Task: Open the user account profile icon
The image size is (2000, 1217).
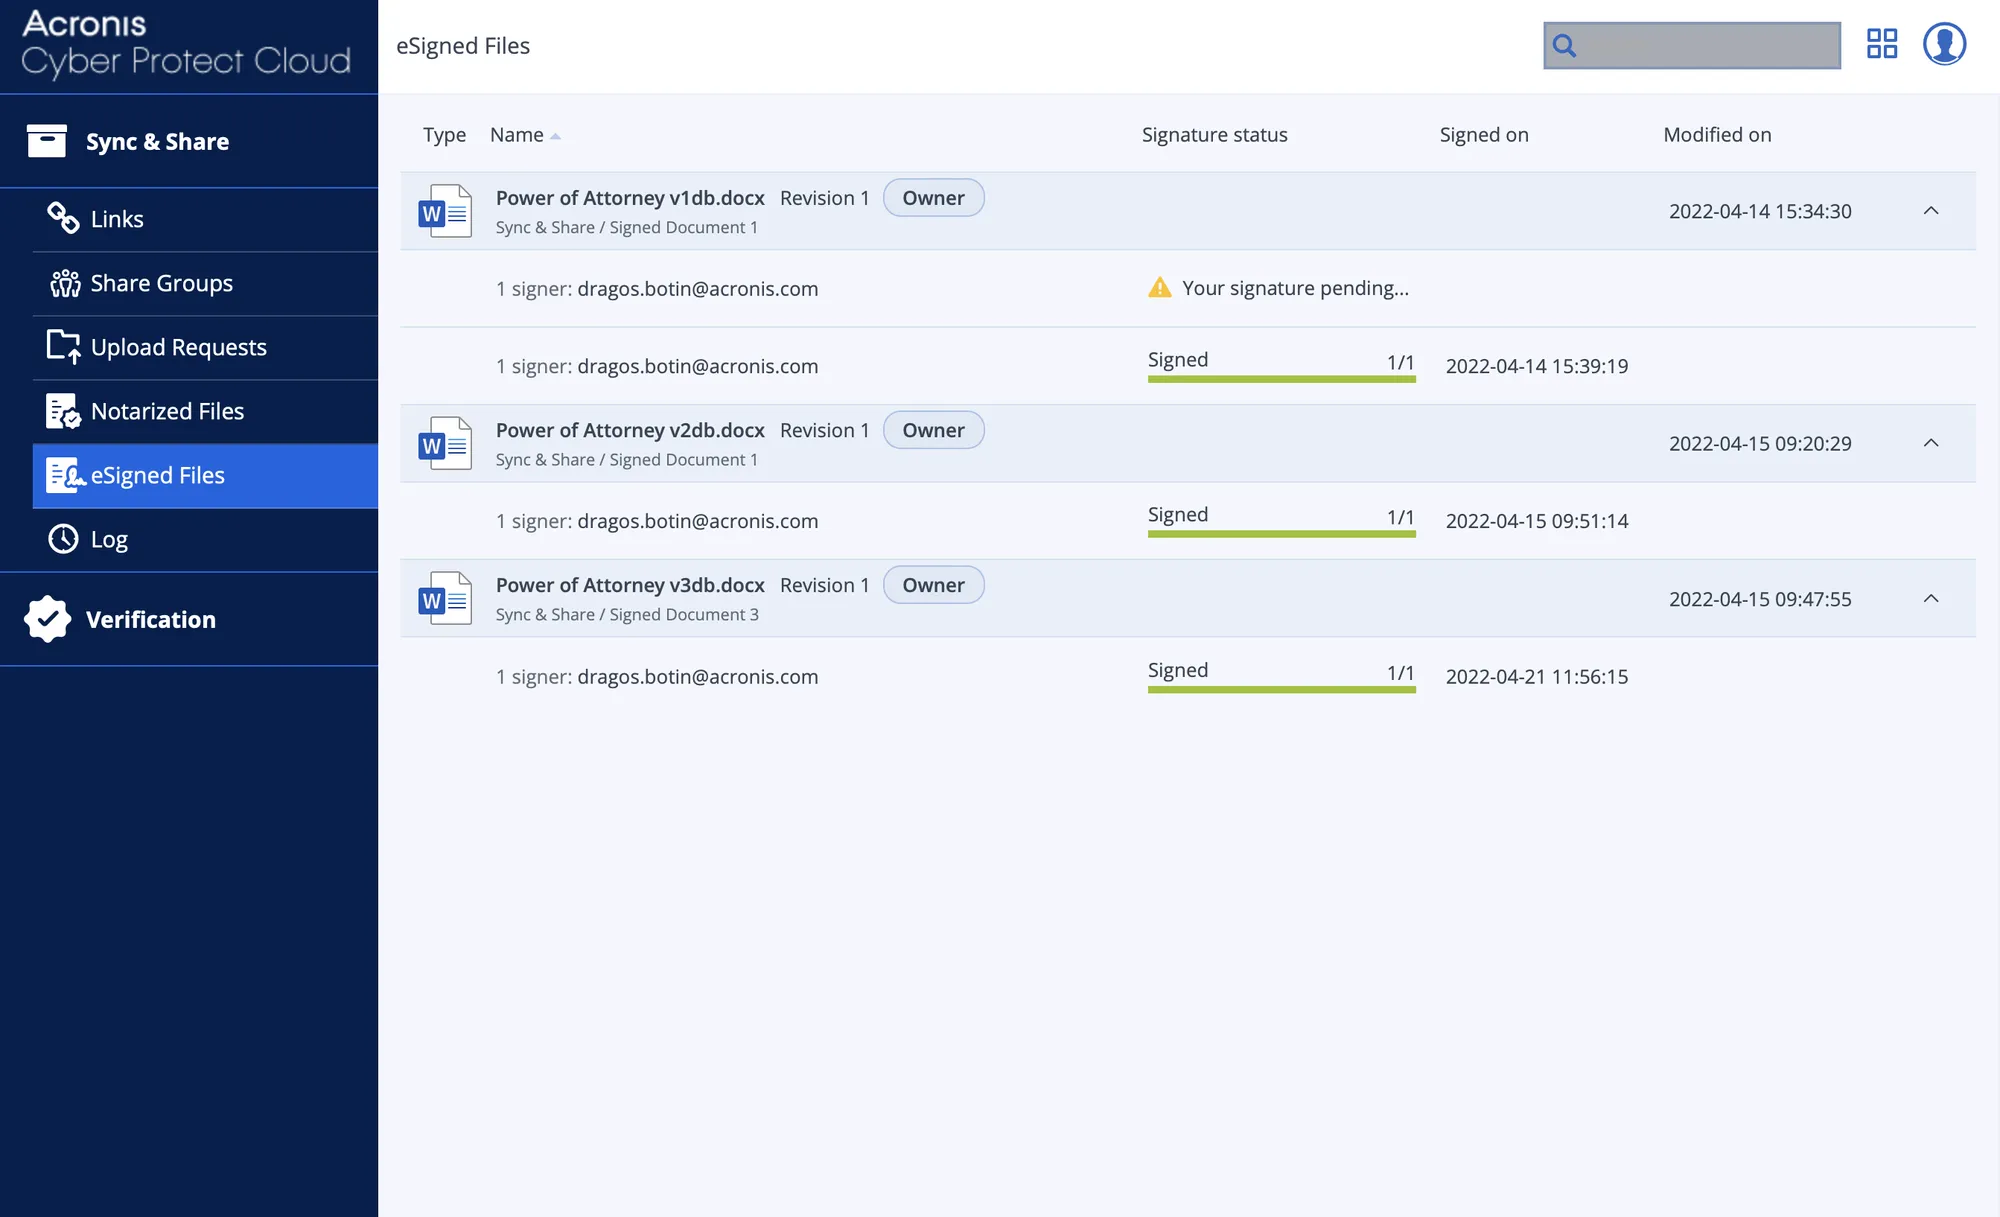Action: pyautogui.click(x=1944, y=45)
